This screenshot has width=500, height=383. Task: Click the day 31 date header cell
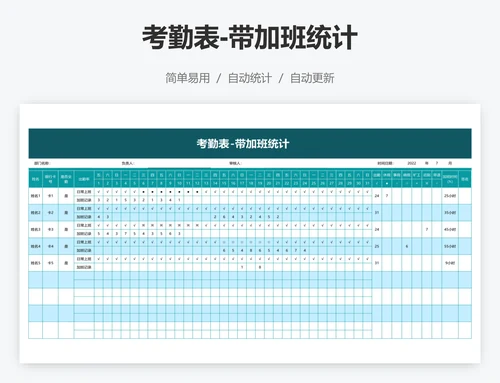click(367, 183)
